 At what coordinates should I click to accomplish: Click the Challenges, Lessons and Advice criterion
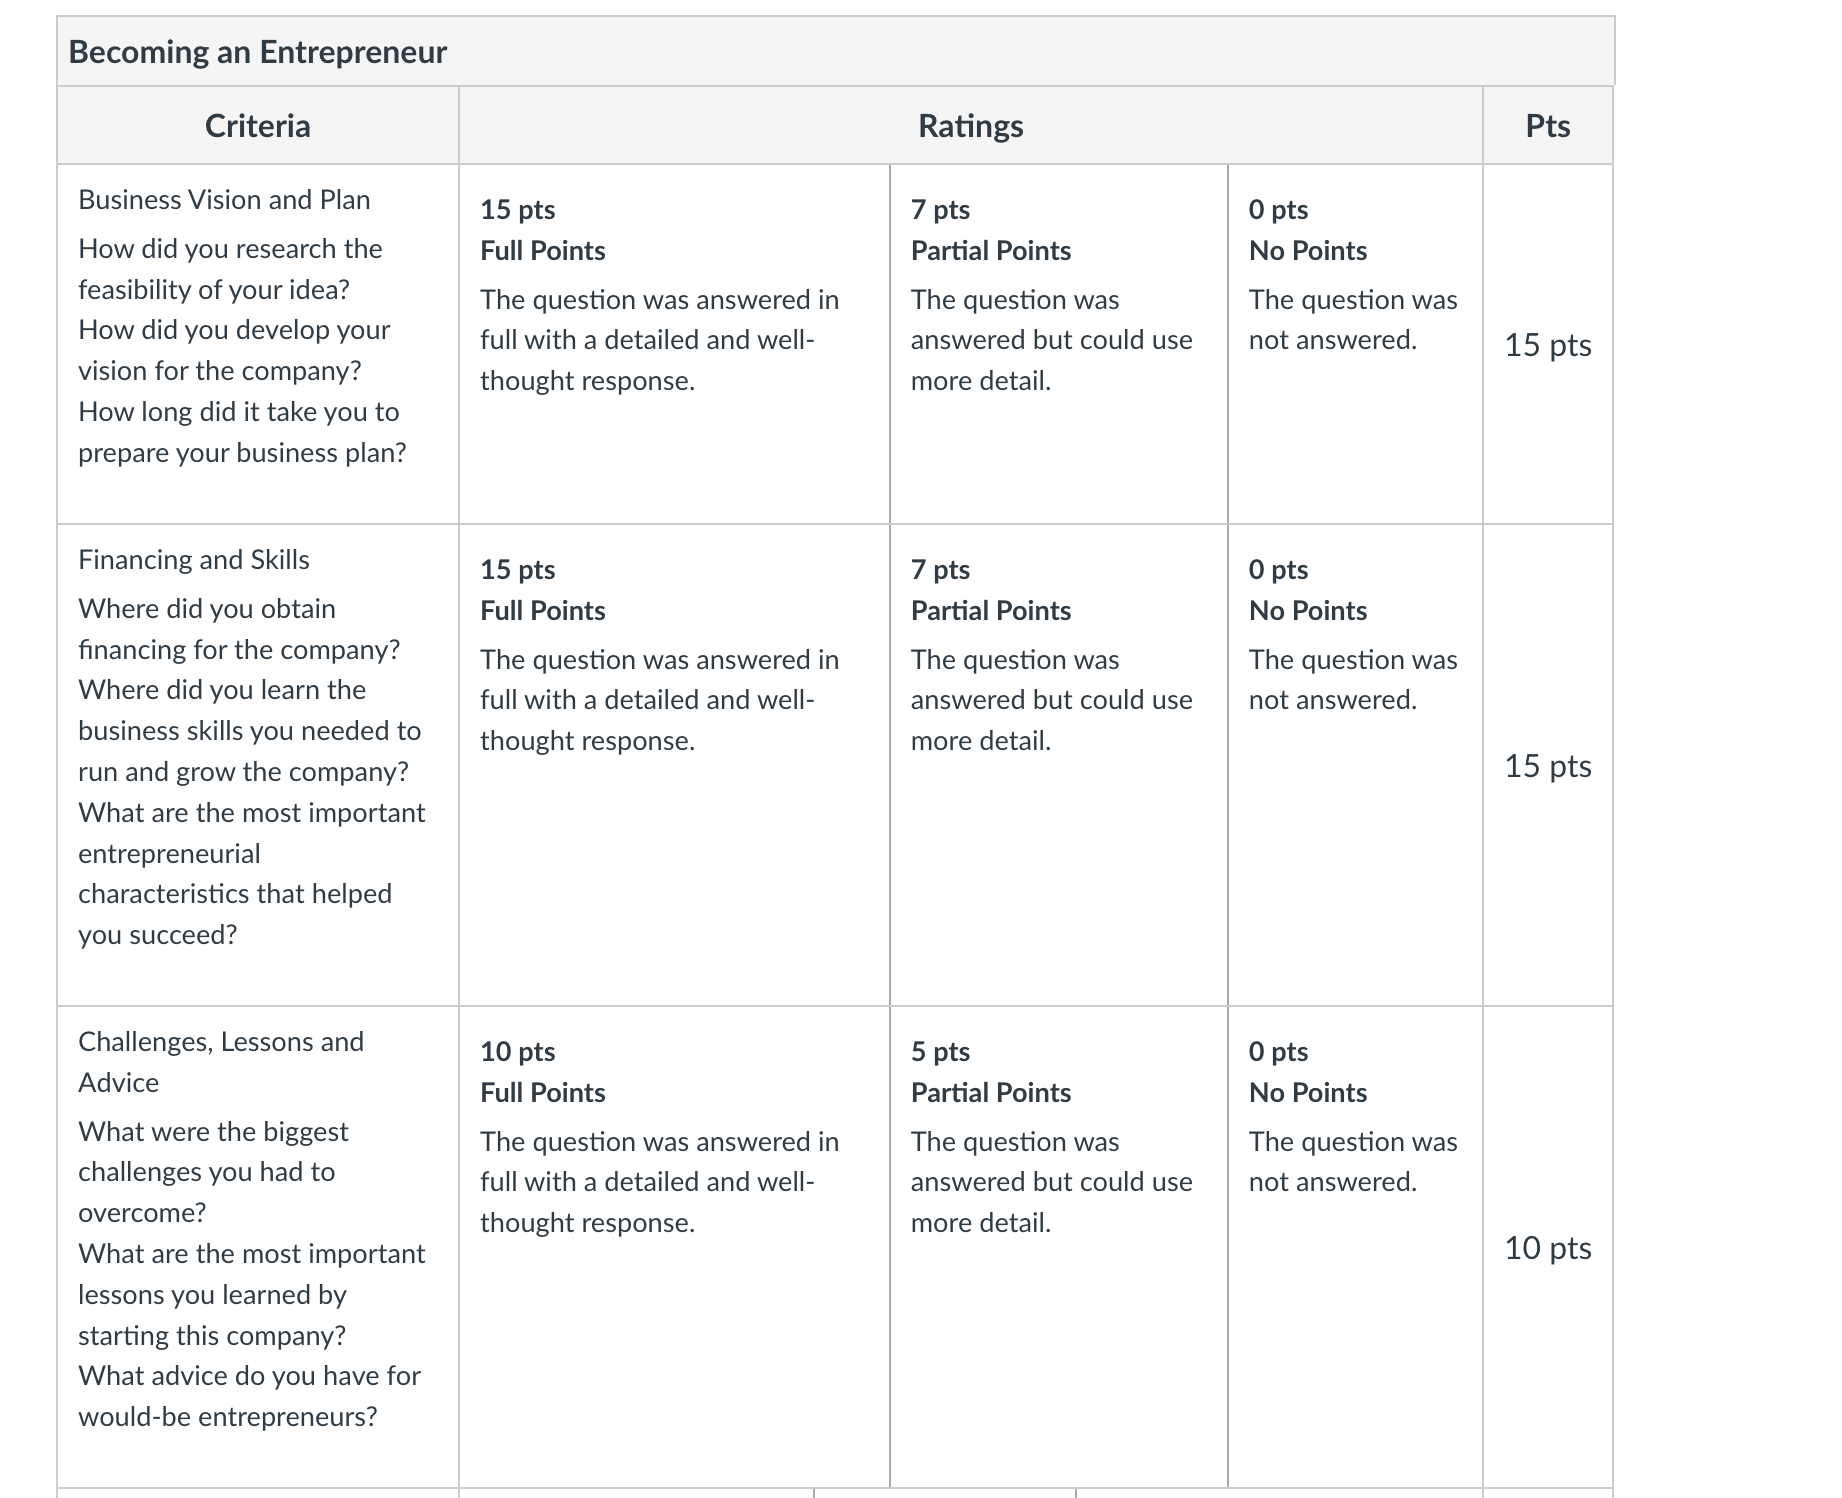221,1062
